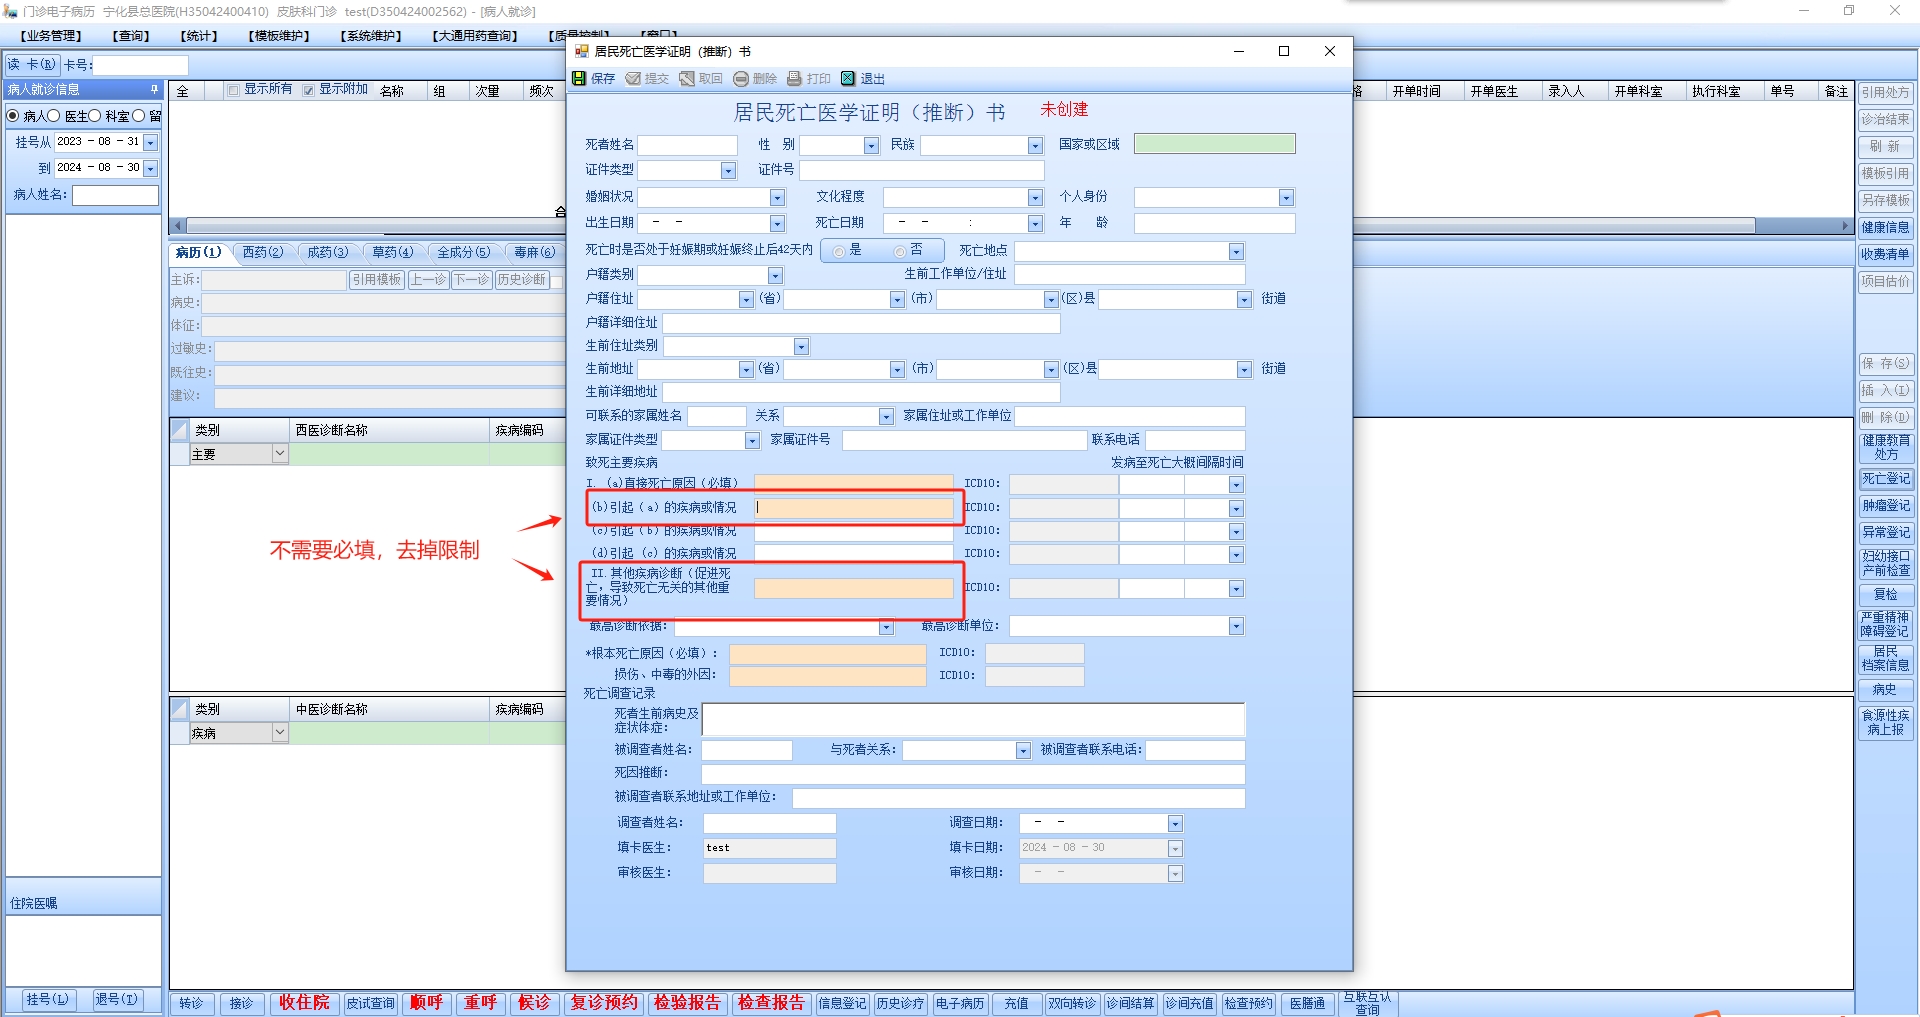Switch to the 草药(4) tab
This screenshot has width=1920, height=1017.
pyautogui.click(x=393, y=252)
